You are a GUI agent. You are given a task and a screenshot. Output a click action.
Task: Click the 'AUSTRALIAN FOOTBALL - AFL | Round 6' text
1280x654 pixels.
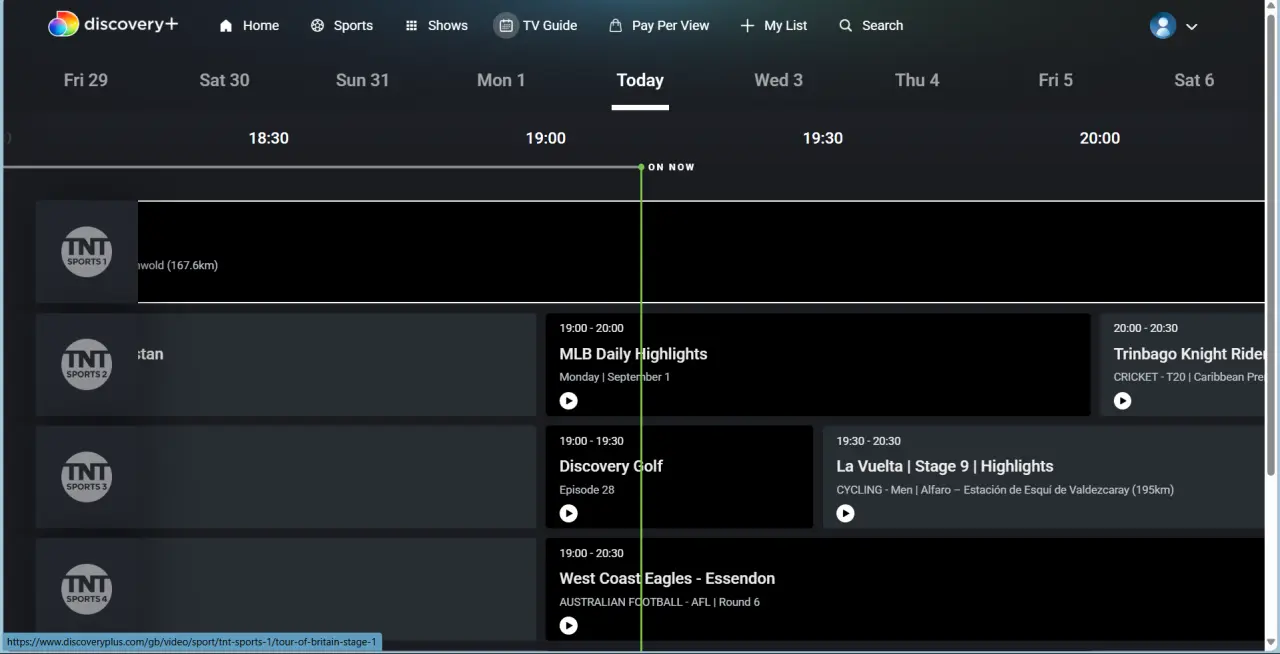pyautogui.click(x=660, y=602)
